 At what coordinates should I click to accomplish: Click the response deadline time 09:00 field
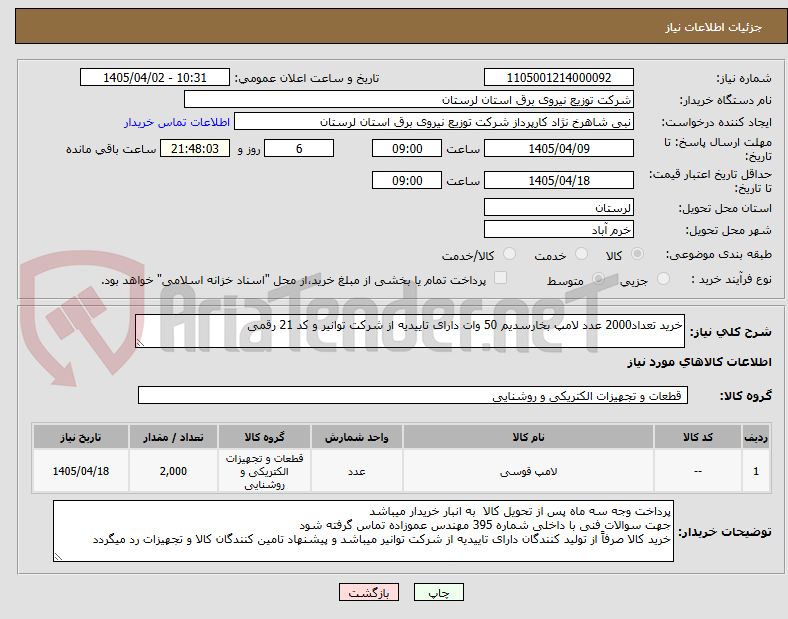pos(407,148)
